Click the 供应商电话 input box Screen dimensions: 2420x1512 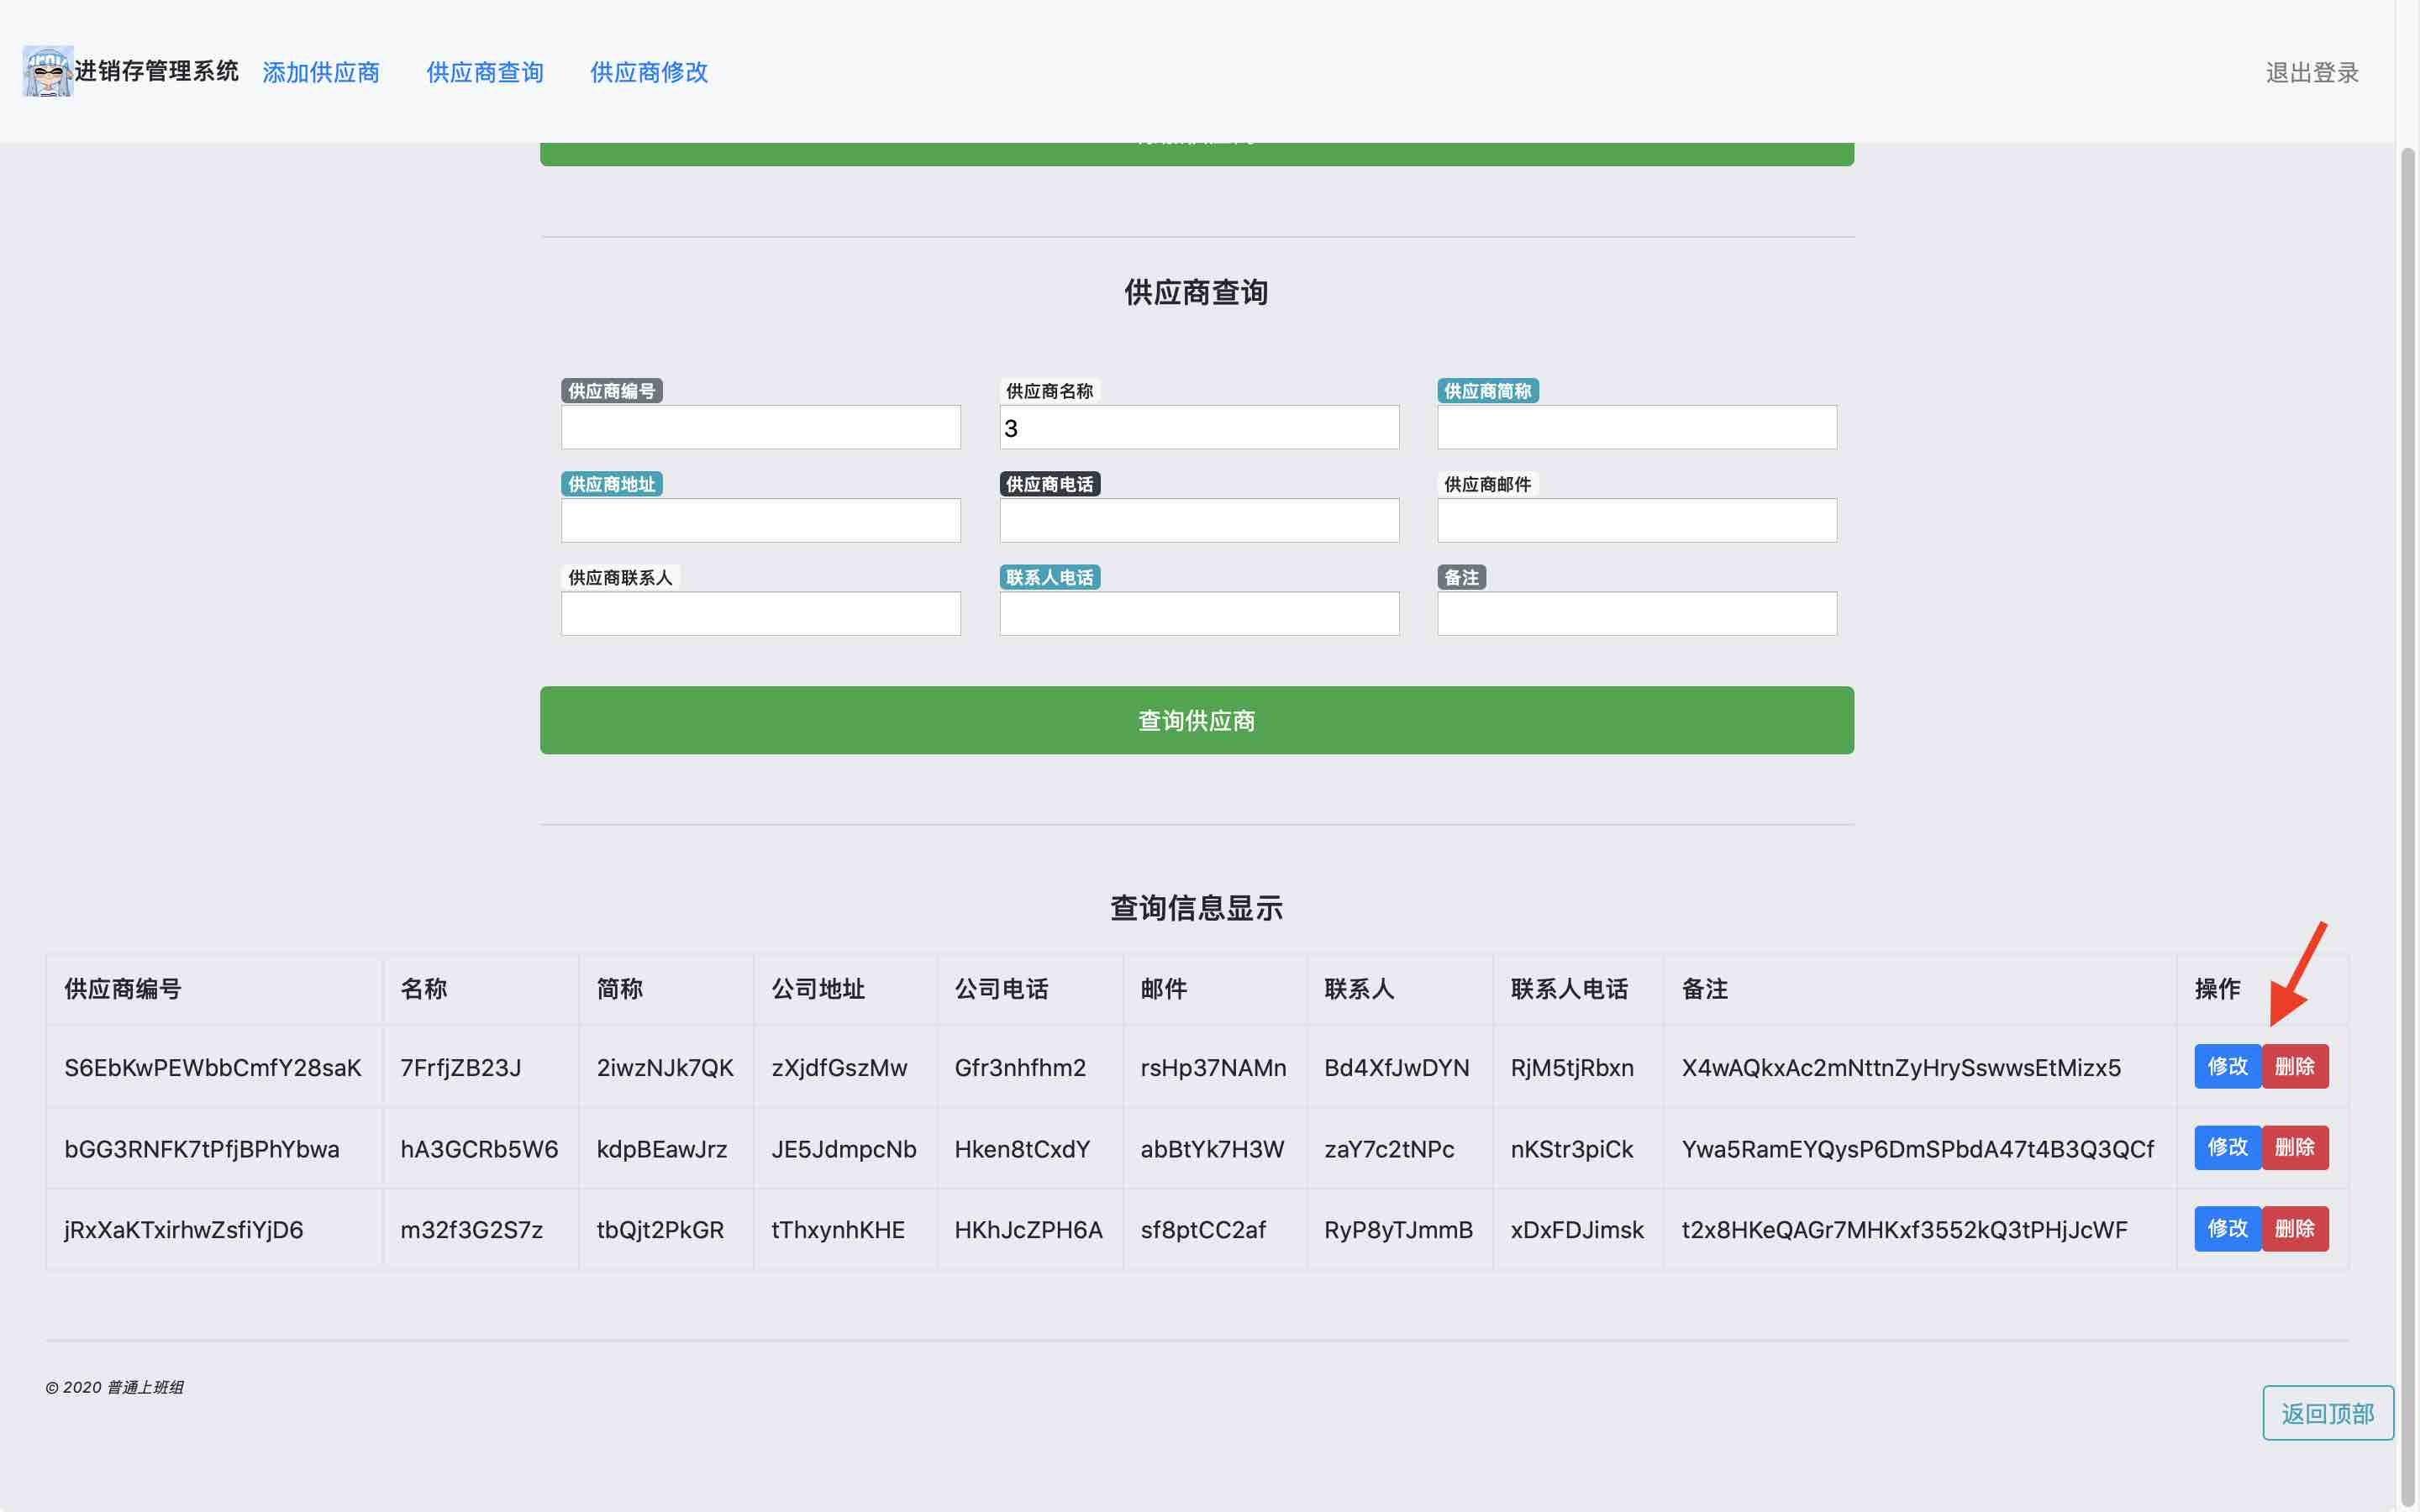pyautogui.click(x=1198, y=520)
